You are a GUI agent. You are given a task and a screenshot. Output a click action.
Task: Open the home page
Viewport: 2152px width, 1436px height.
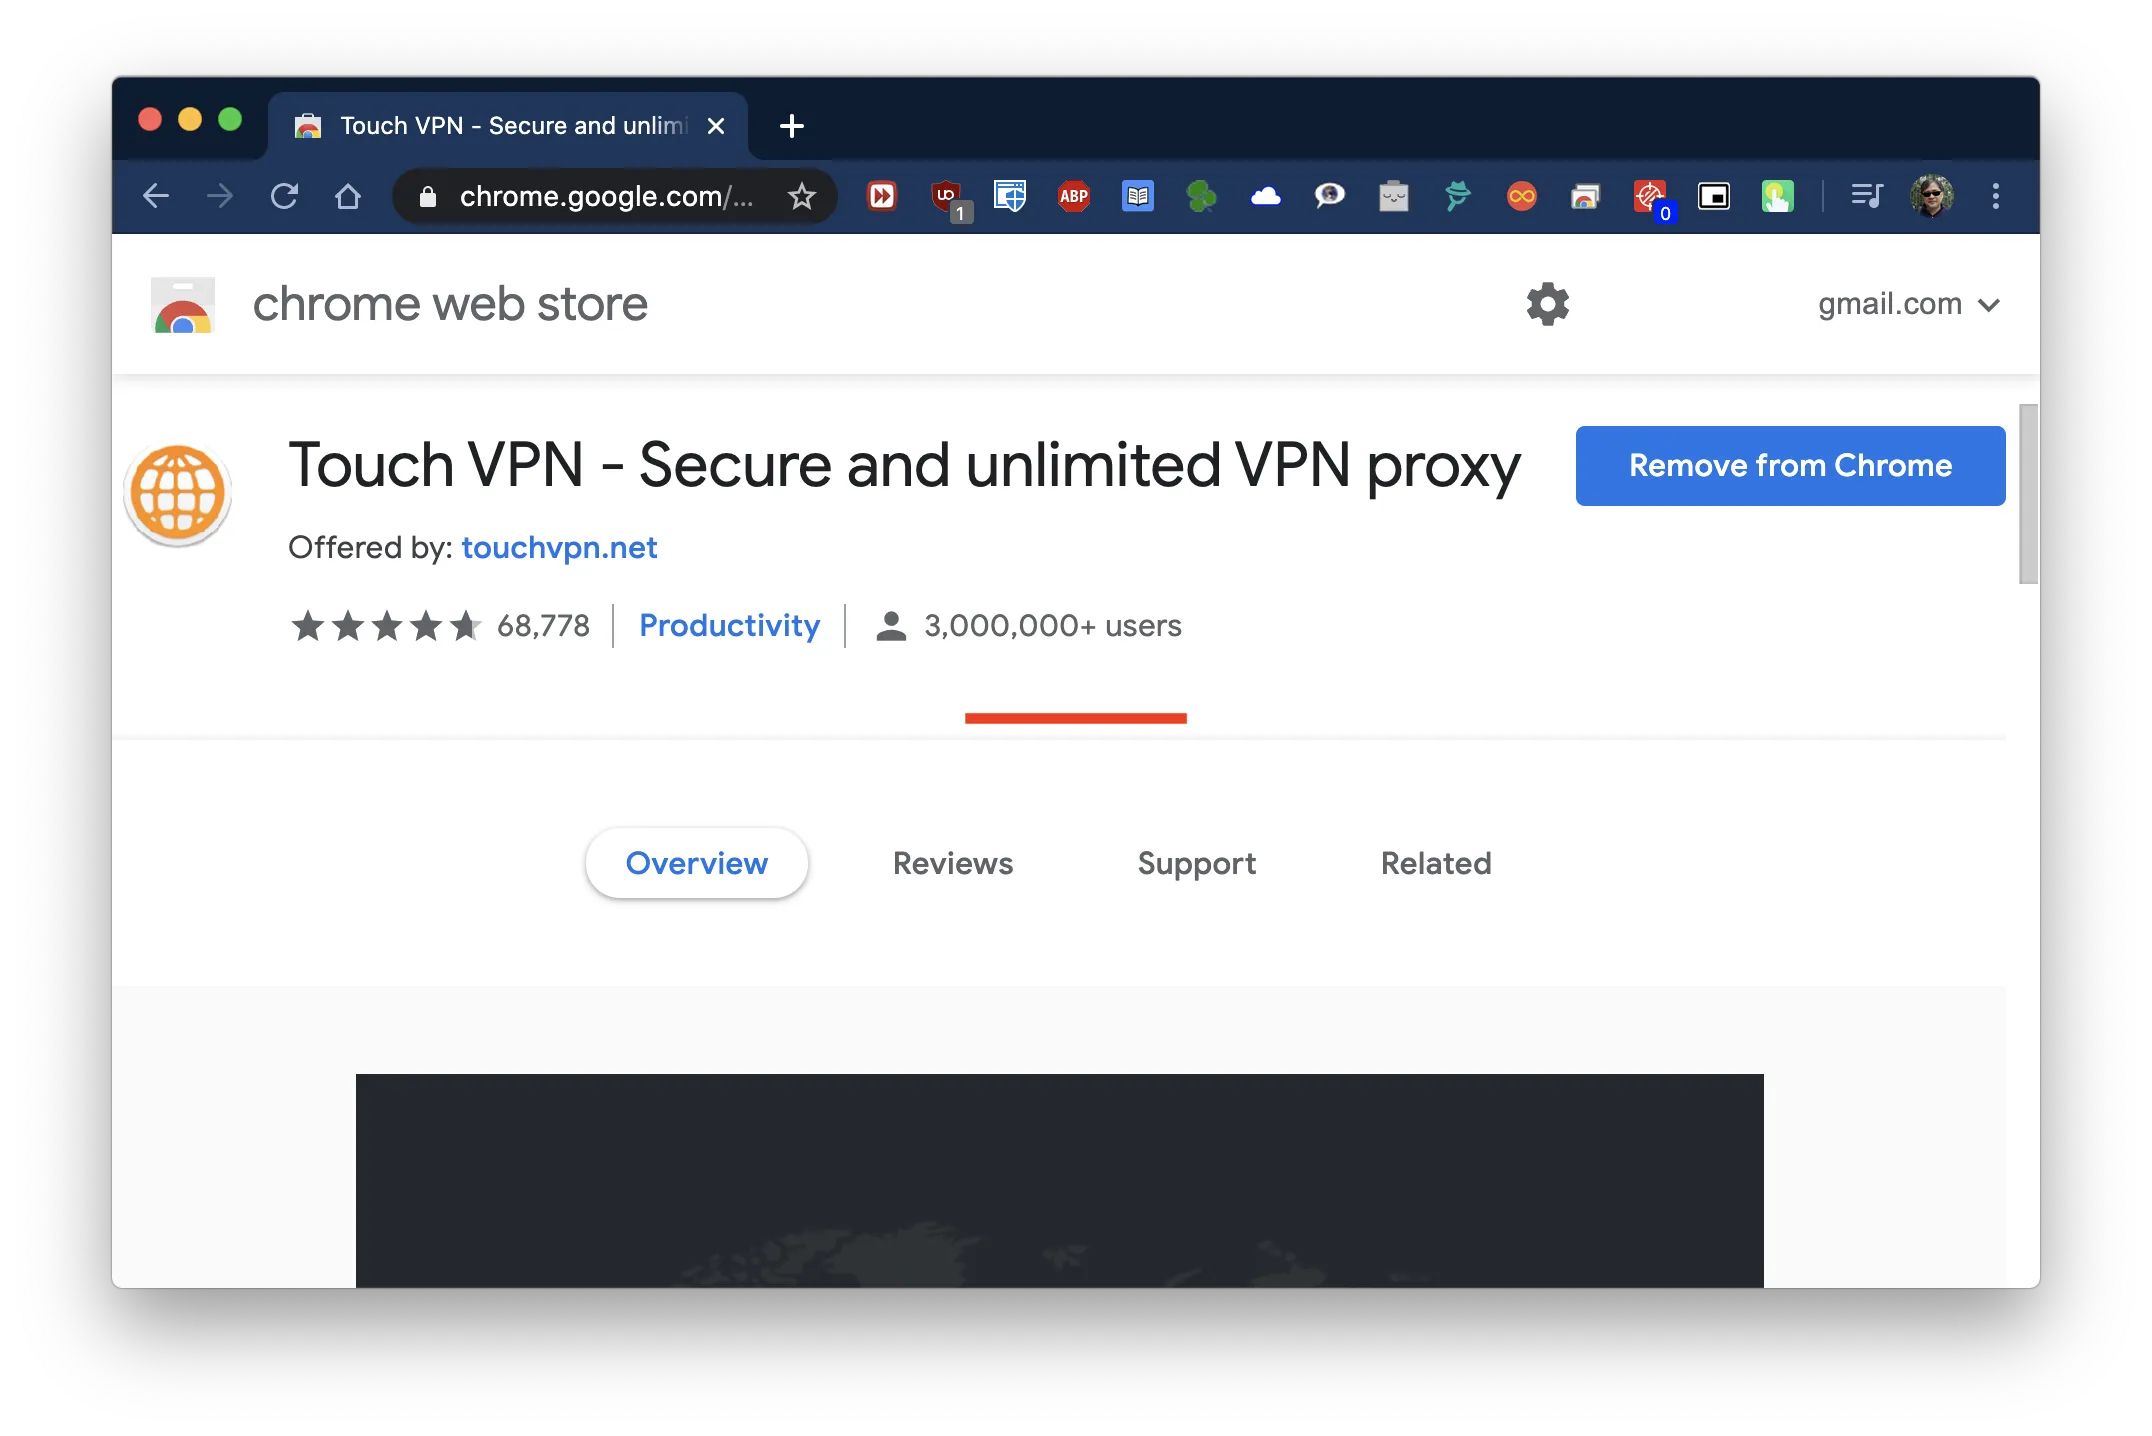[x=348, y=196]
